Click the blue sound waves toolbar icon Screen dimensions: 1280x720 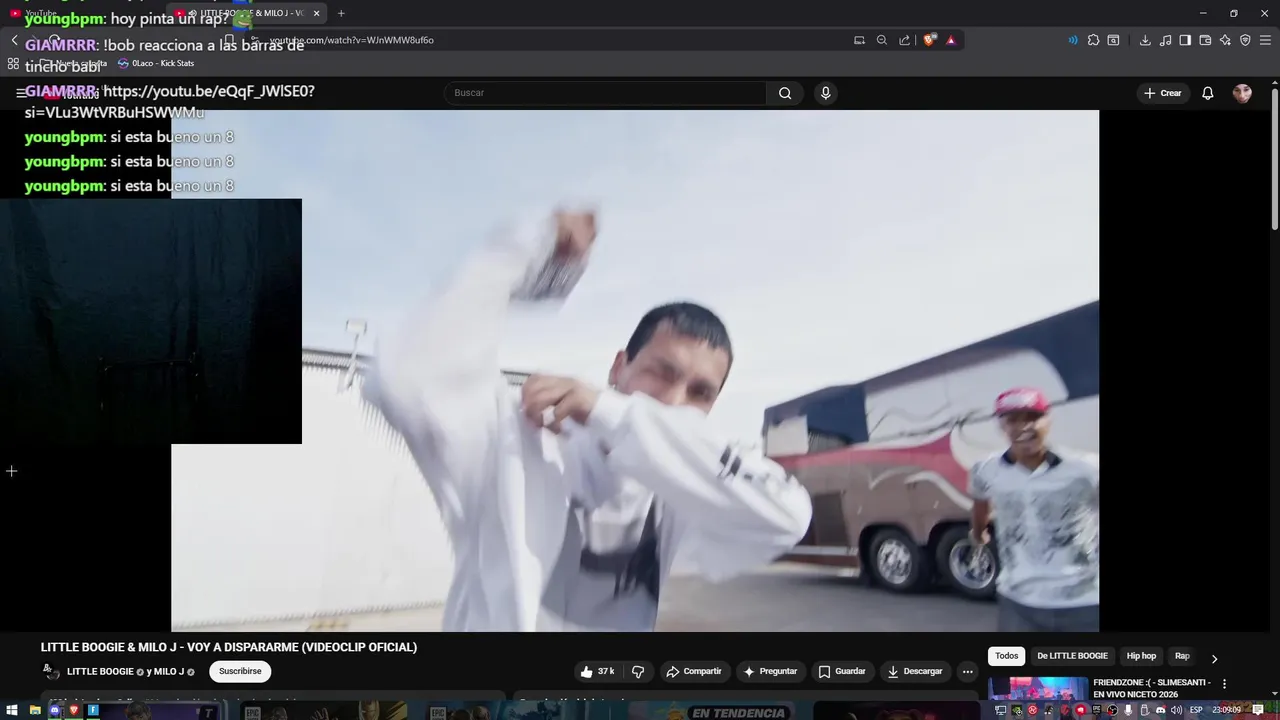1073,40
